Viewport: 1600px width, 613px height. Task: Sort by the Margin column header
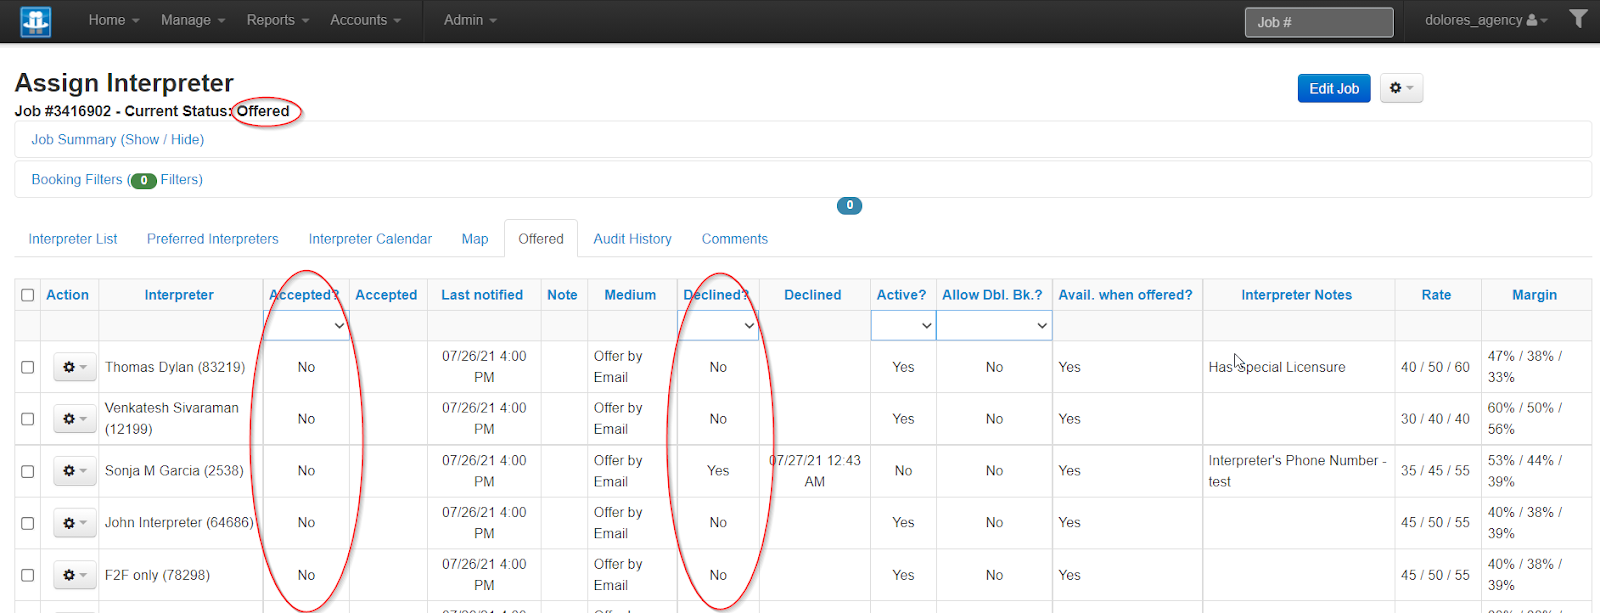point(1534,295)
